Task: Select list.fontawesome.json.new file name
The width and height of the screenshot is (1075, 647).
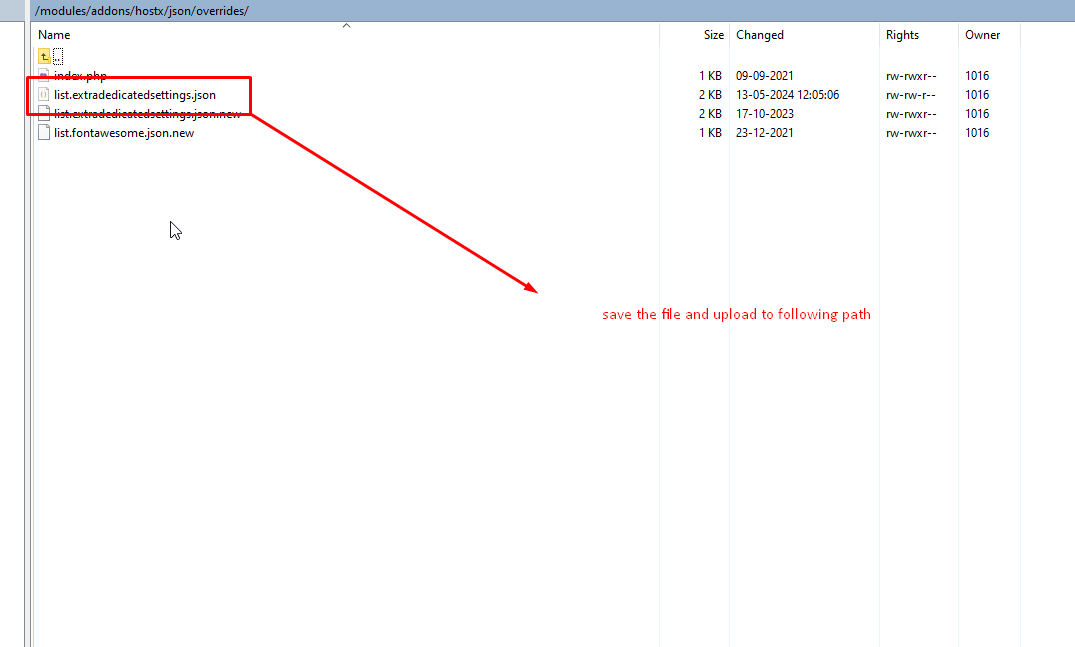Action: click(124, 133)
